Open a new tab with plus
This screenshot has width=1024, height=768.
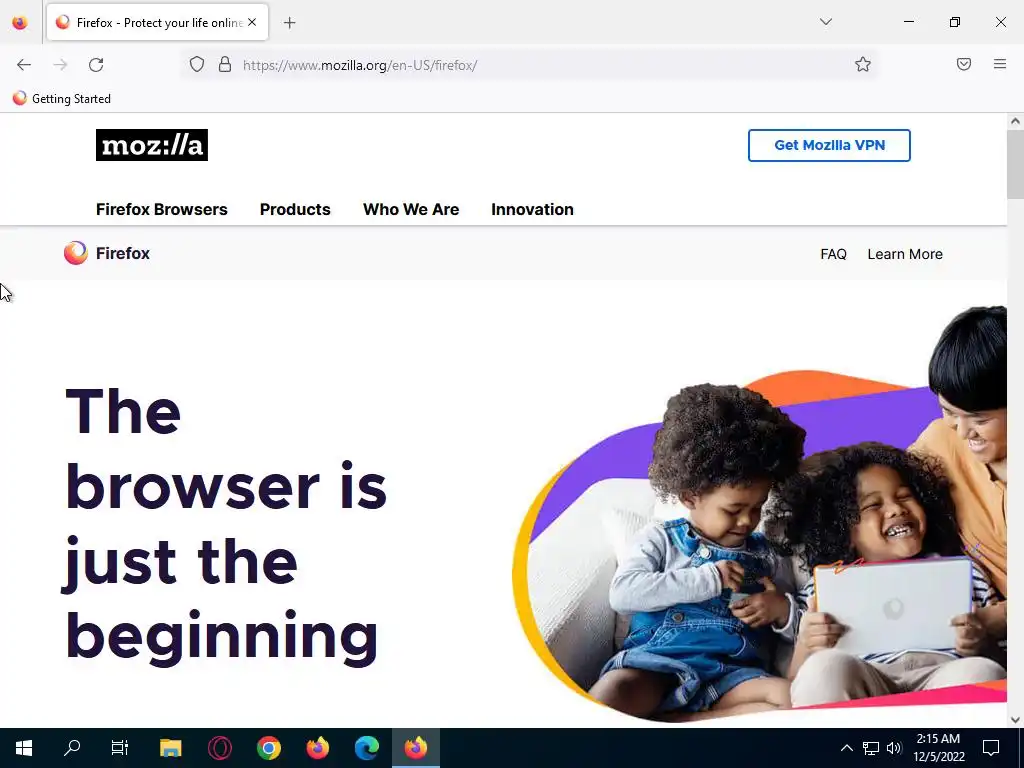[x=289, y=23]
